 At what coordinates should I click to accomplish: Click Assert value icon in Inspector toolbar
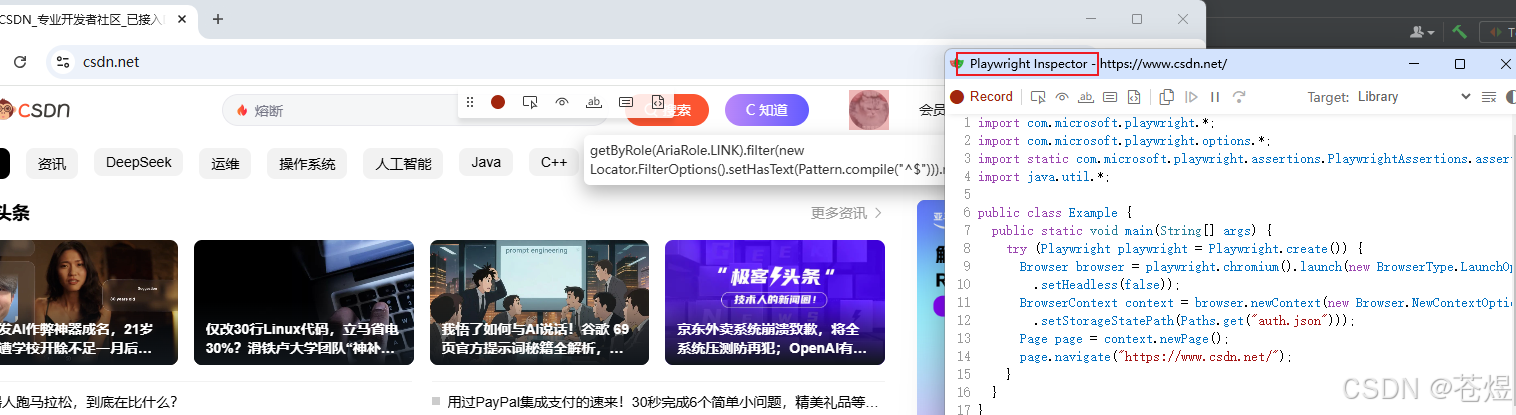(1110, 97)
